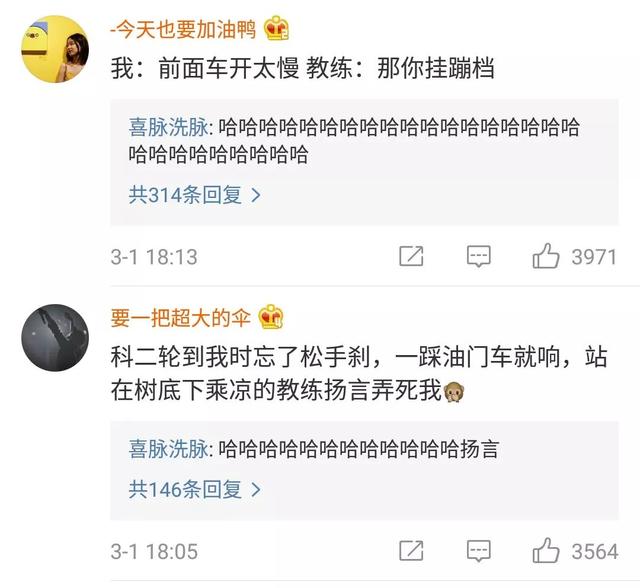Viewport: 640px width, 588px height.
Task: Select the comment text 前面车开太慢
Action: pyautogui.click(x=229, y=68)
